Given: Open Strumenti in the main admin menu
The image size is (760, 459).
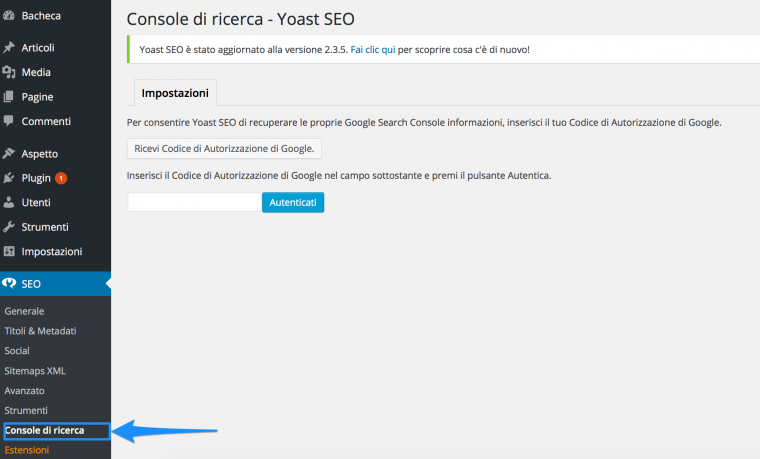Looking at the screenshot, I should [x=45, y=227].
